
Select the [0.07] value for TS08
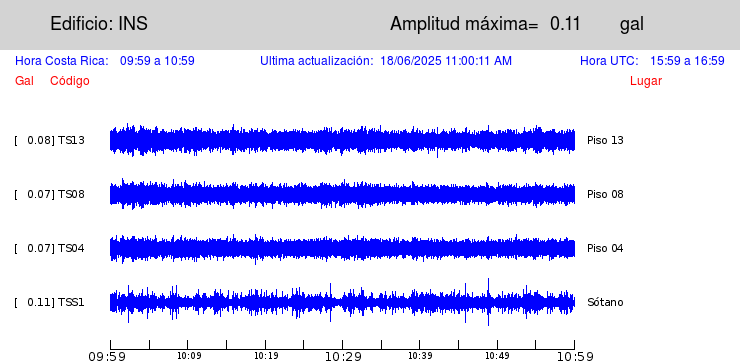tap(34, 194)
